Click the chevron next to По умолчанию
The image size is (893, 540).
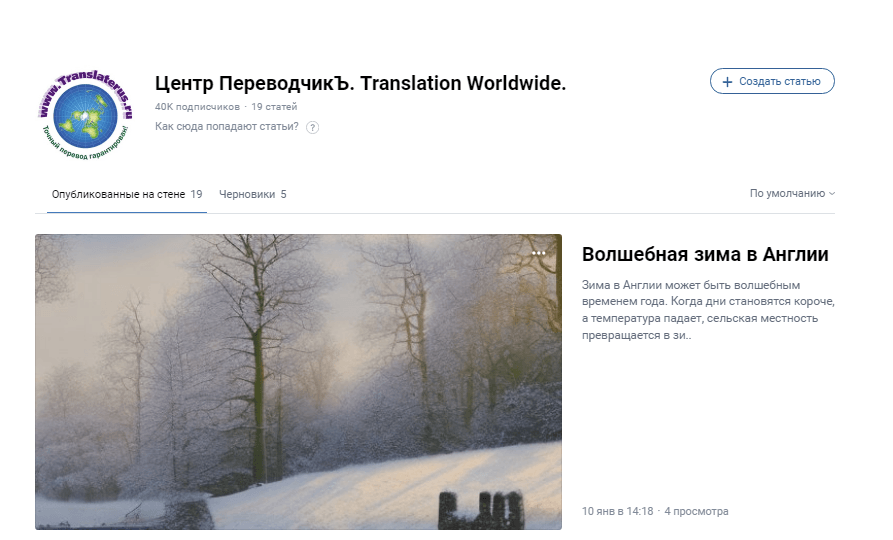832,194
